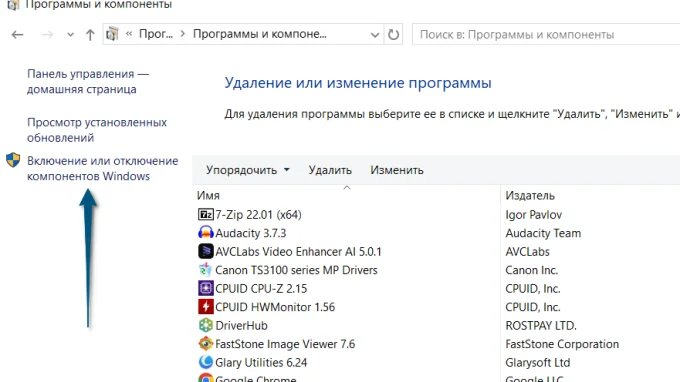The image size is (680, 382).
Task: Refresh the programs list
Action: pos(393,34)
